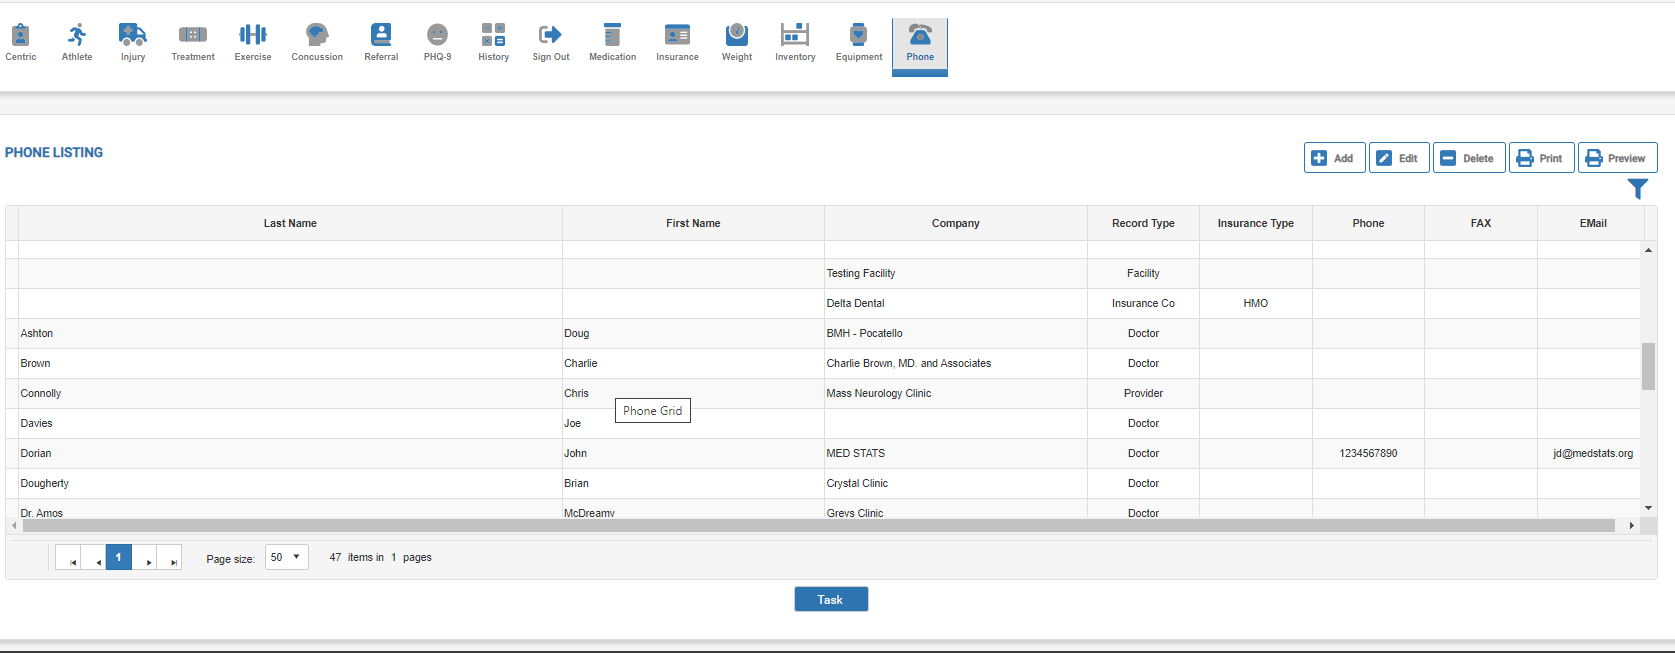Viewport: 1675px width, 653px height.
Task: Sort by First Name column header
Action: (x=693, y=223)
